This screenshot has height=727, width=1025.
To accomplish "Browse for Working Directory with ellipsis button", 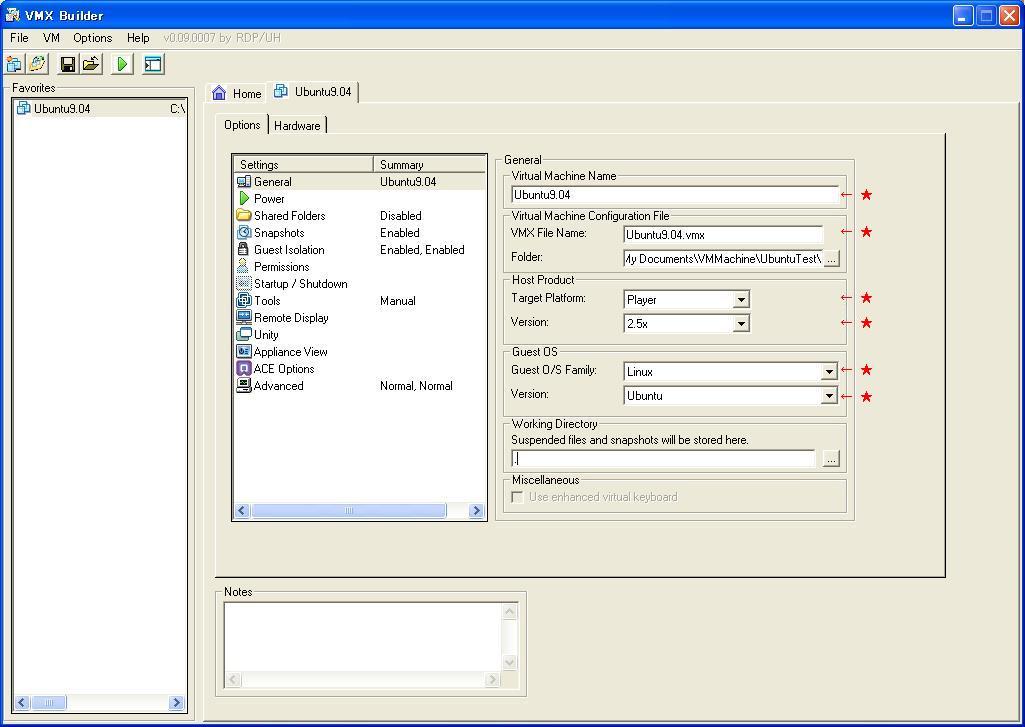I will (831, 459).
